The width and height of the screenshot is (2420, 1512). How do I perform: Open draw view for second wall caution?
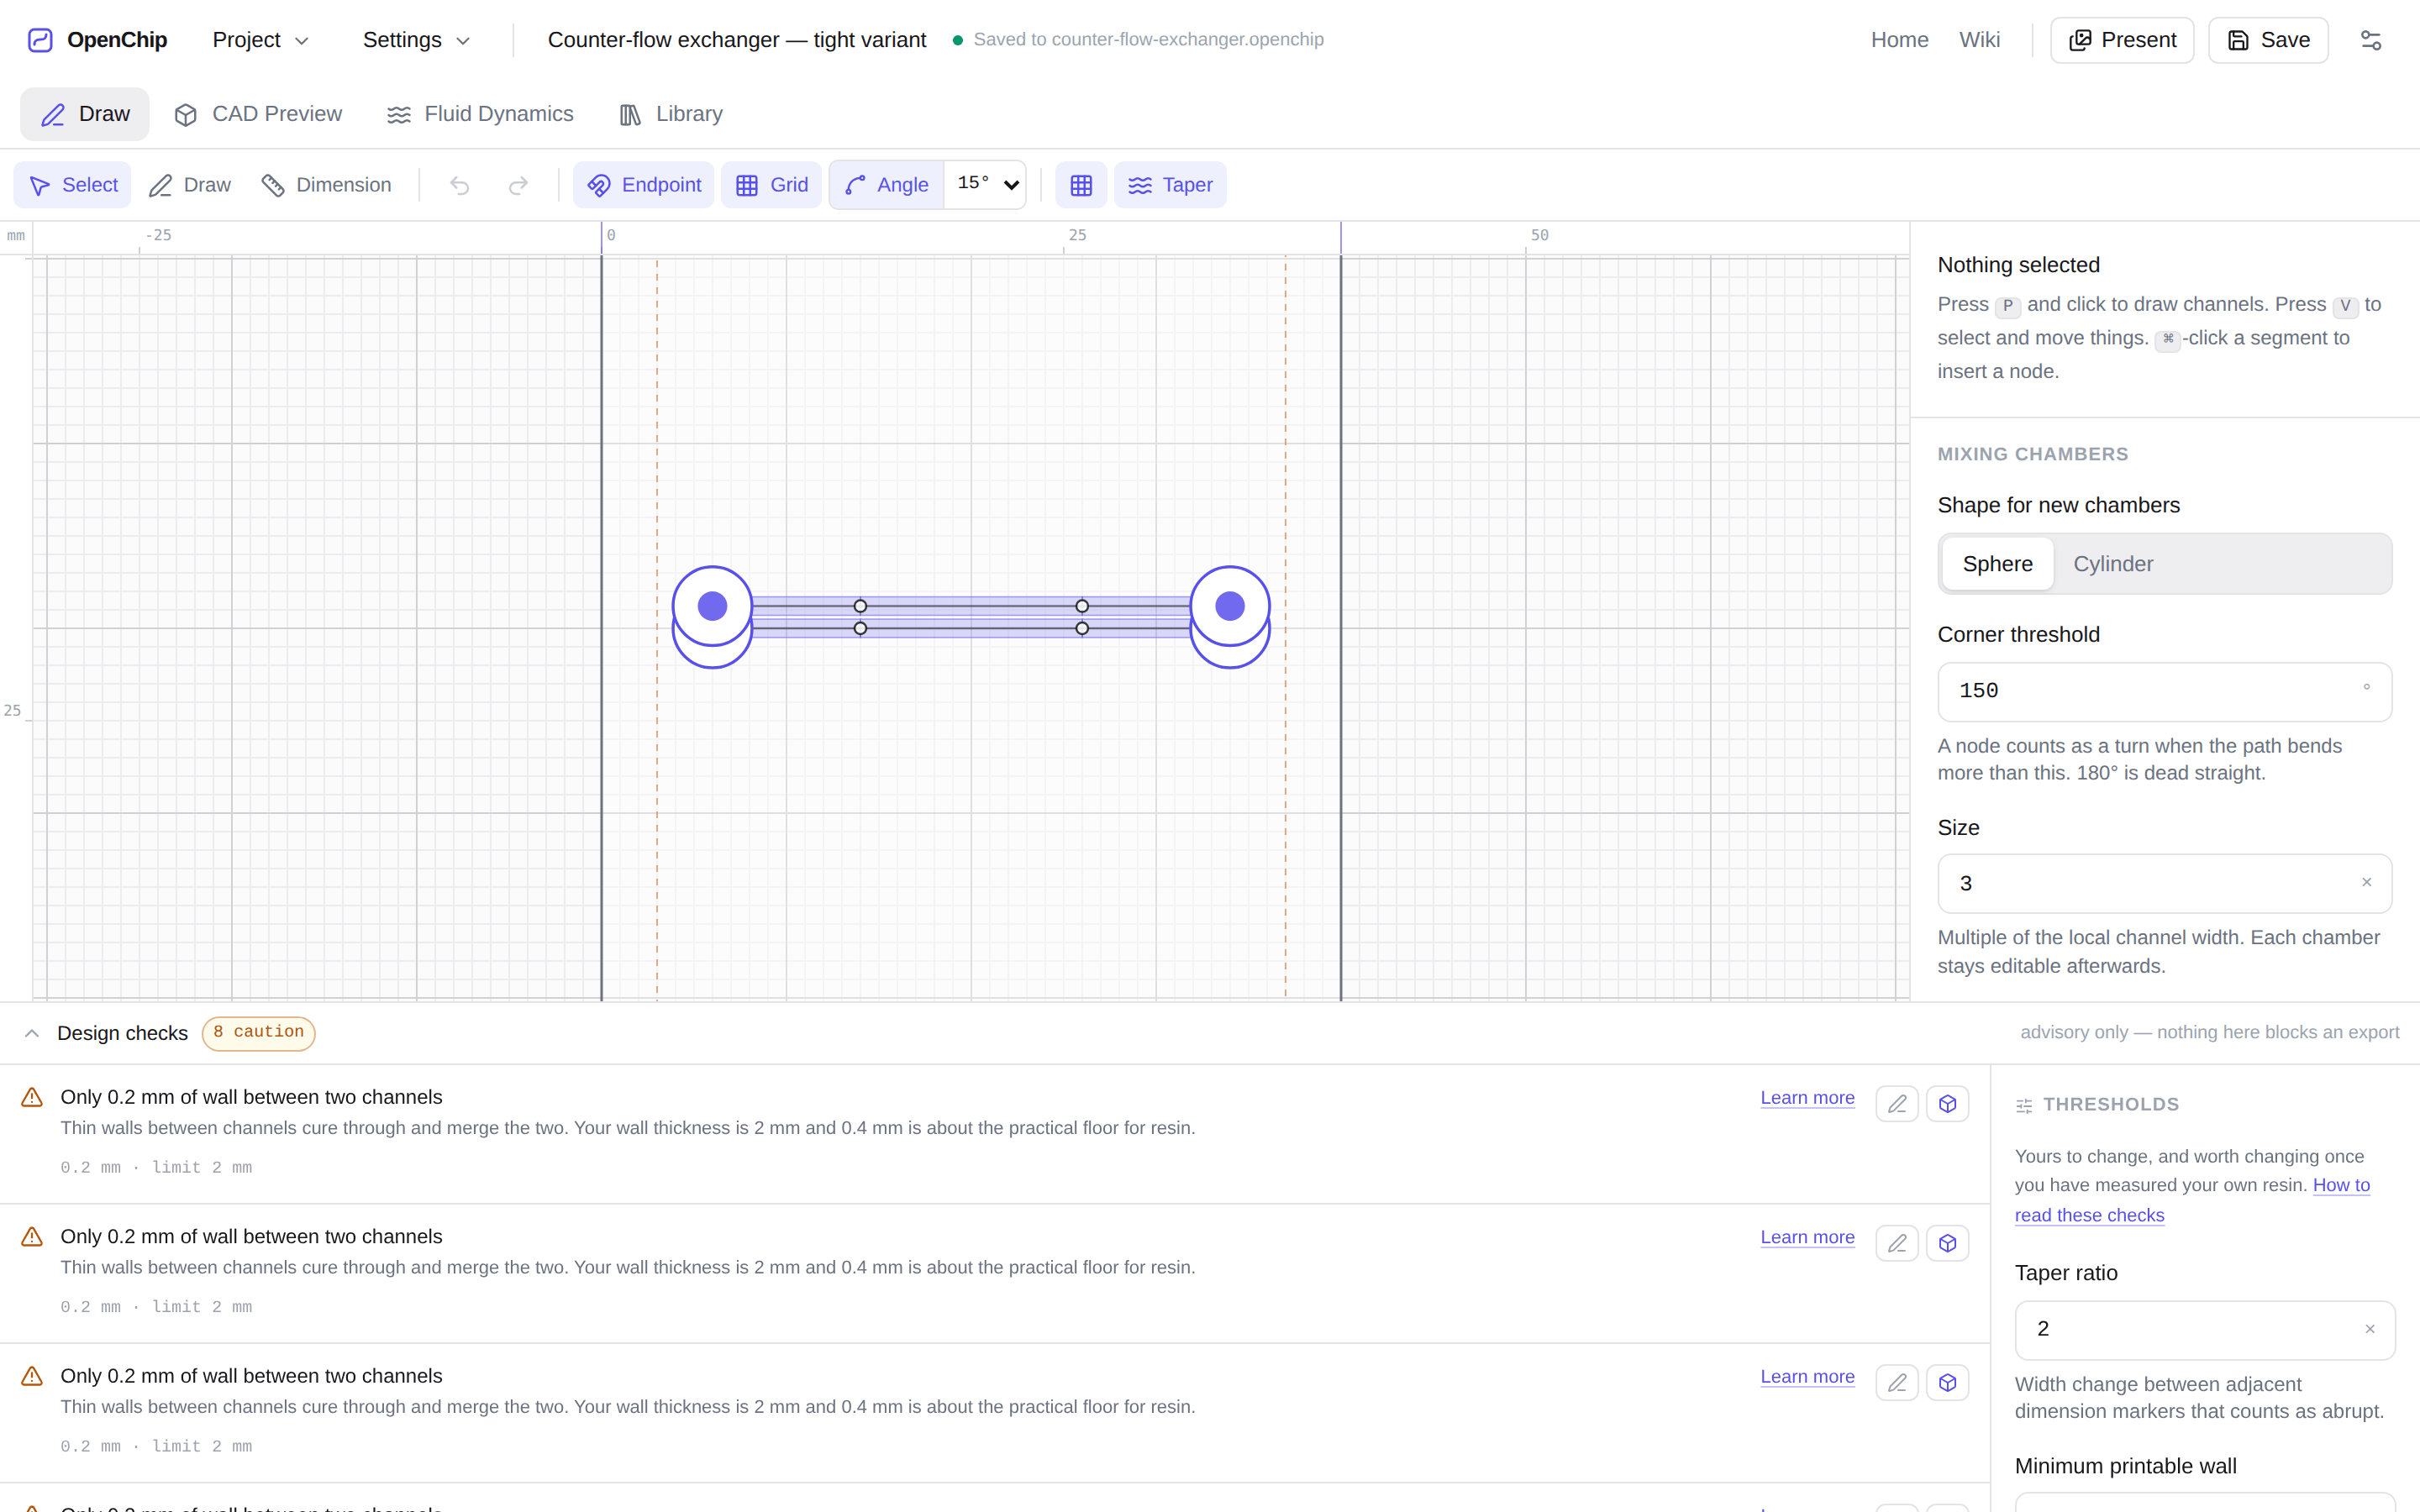pyautogui.click(x=1897, y=1243)
